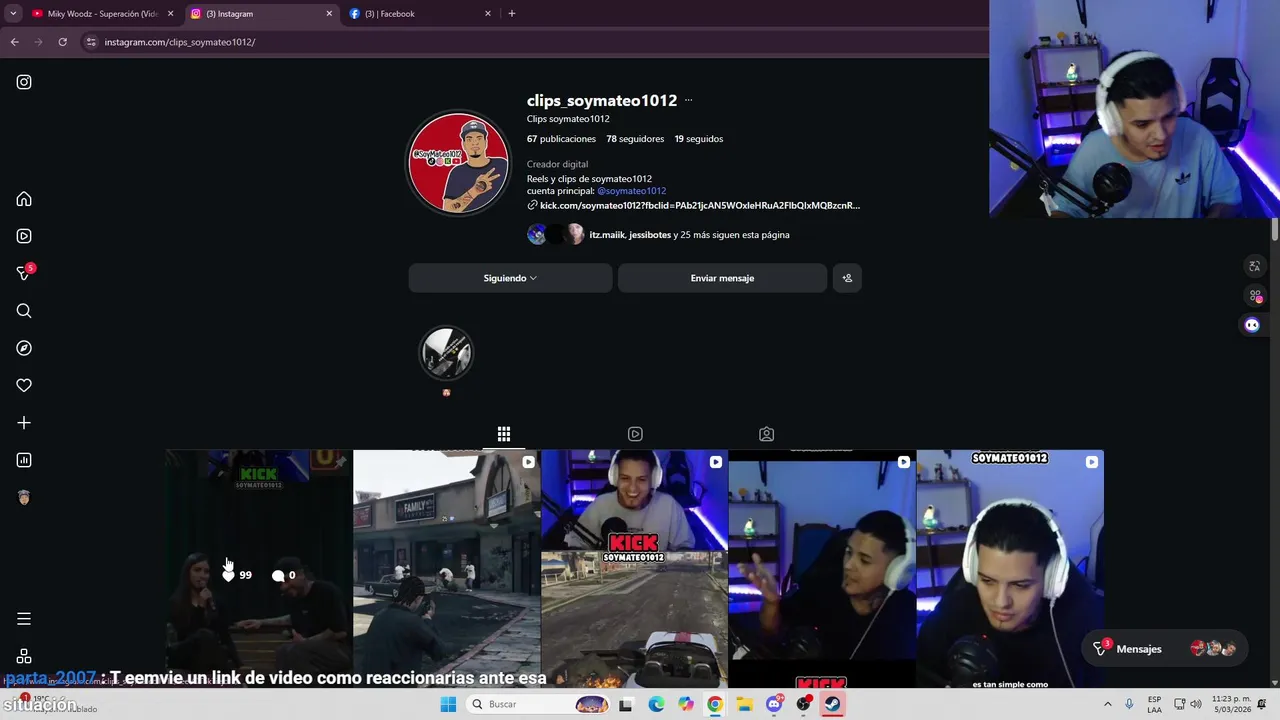The width and height of the screenshot is (1280, 720).
Task: Open Copilot from the taskbar
Action: click(685, 704)
